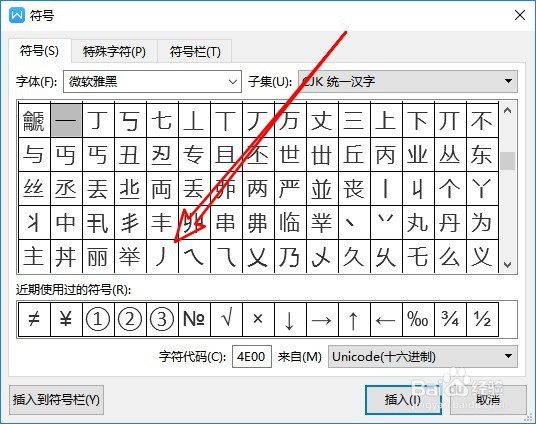536x424 pixels.
Task: Pick the character 乃 in the grid
Action: coord(291,256)
